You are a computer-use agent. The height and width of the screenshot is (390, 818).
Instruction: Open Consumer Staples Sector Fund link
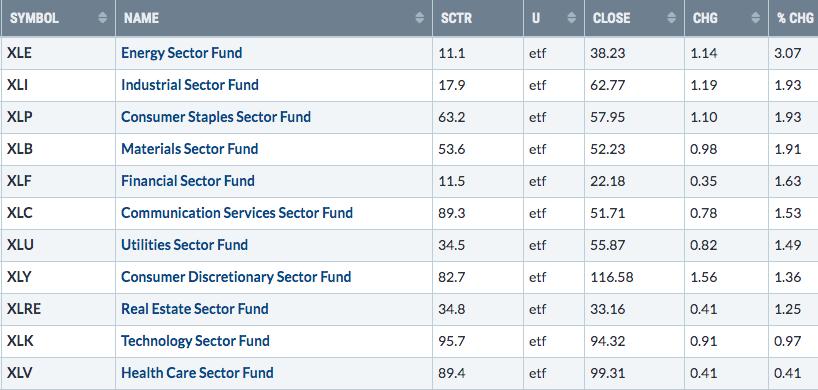coord(216,117)
